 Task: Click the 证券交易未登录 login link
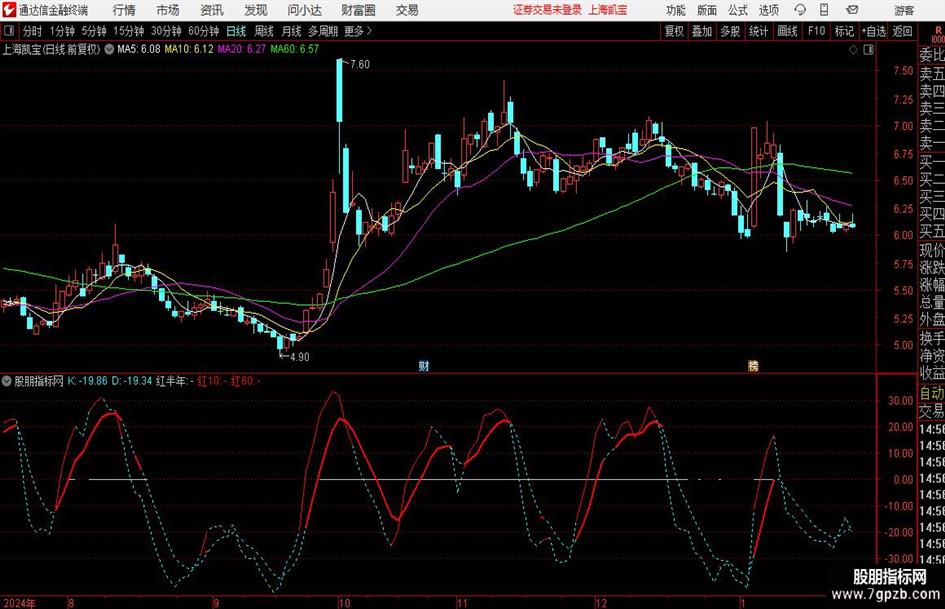coord(547,10)
